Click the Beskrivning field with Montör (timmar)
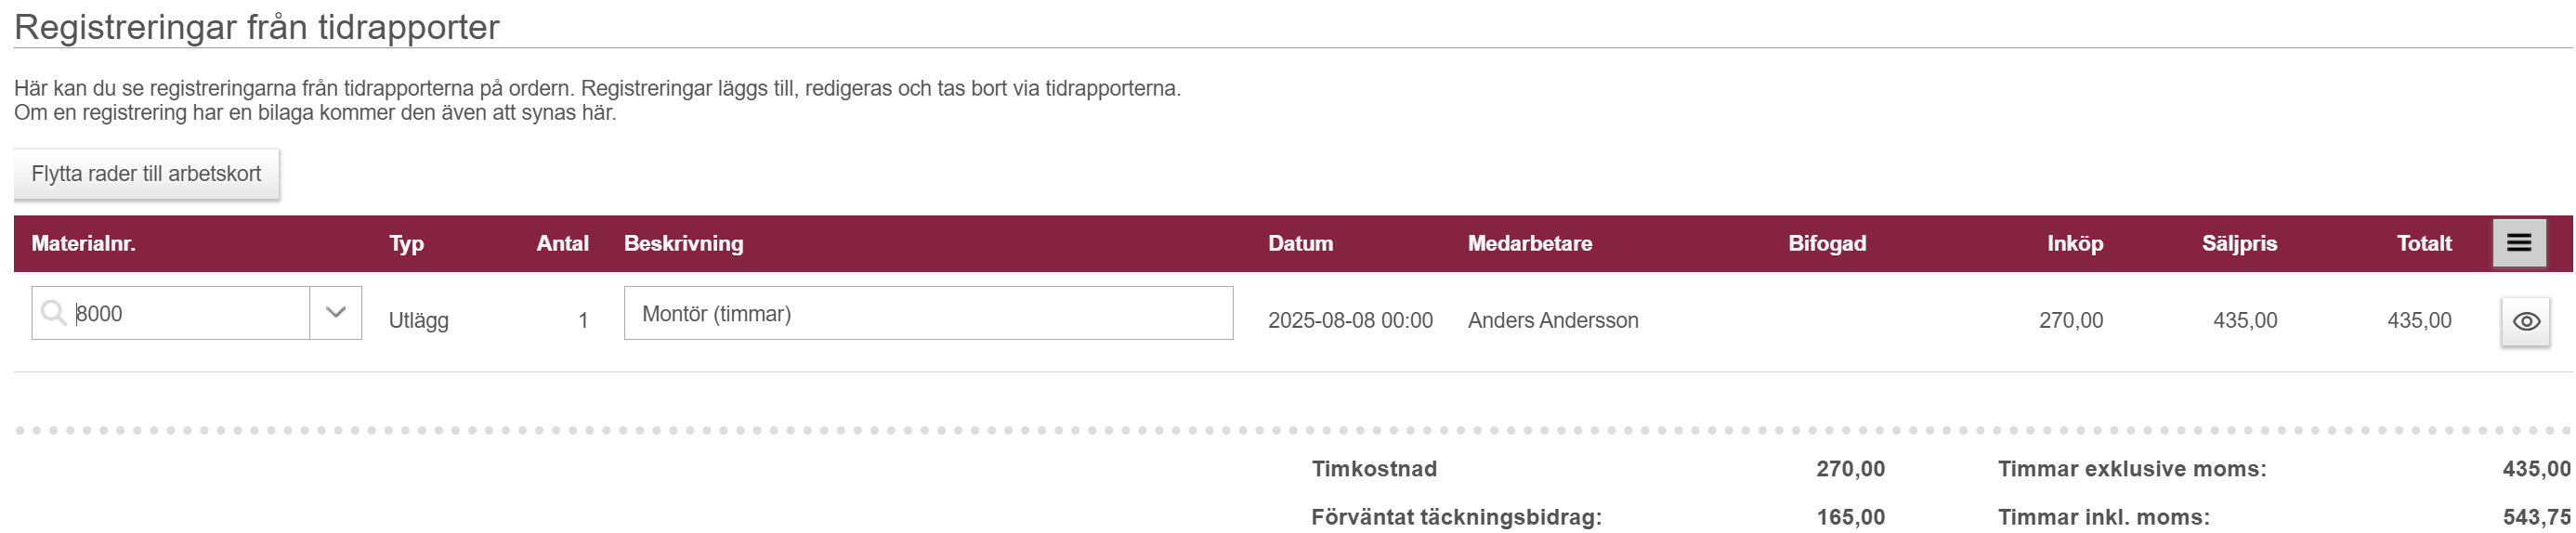The width and height of the screenshot is (2576, 533). (928, 313)
